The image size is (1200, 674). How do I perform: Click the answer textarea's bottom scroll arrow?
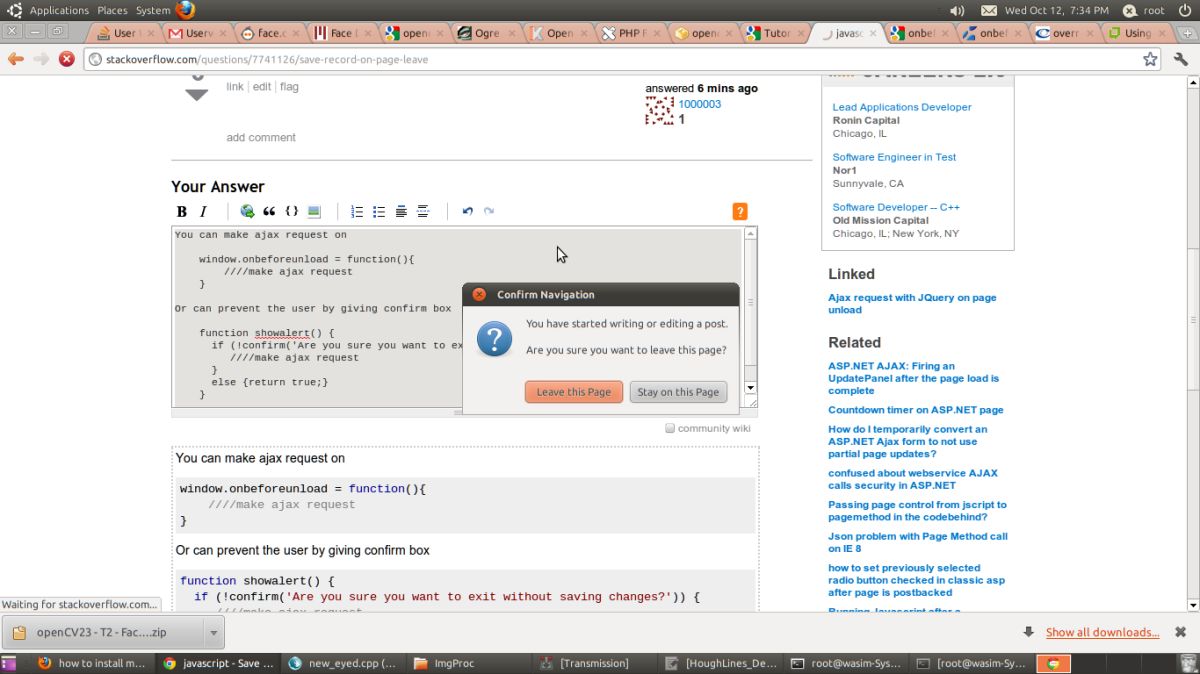tap(751, 388)
